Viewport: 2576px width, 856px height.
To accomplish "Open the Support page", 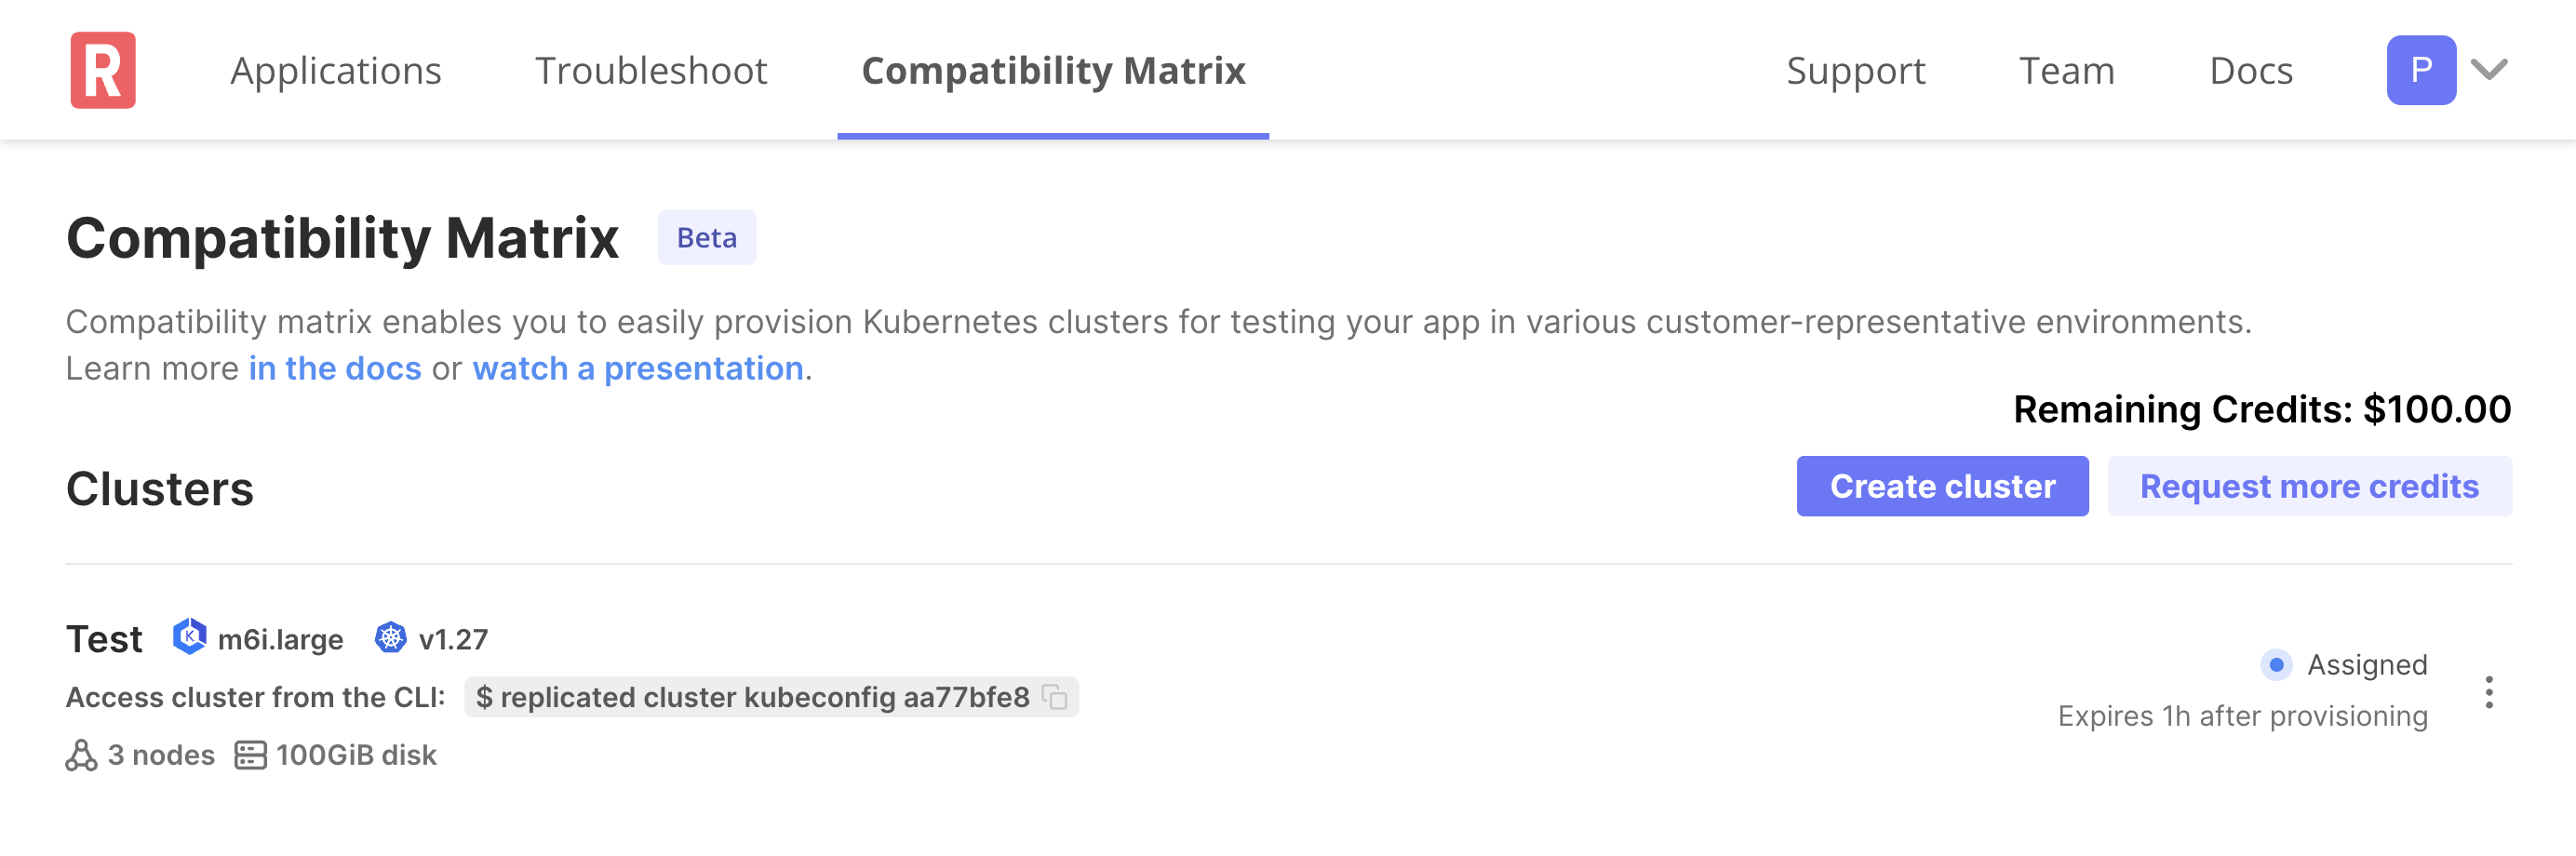I will pos(1856,71).
